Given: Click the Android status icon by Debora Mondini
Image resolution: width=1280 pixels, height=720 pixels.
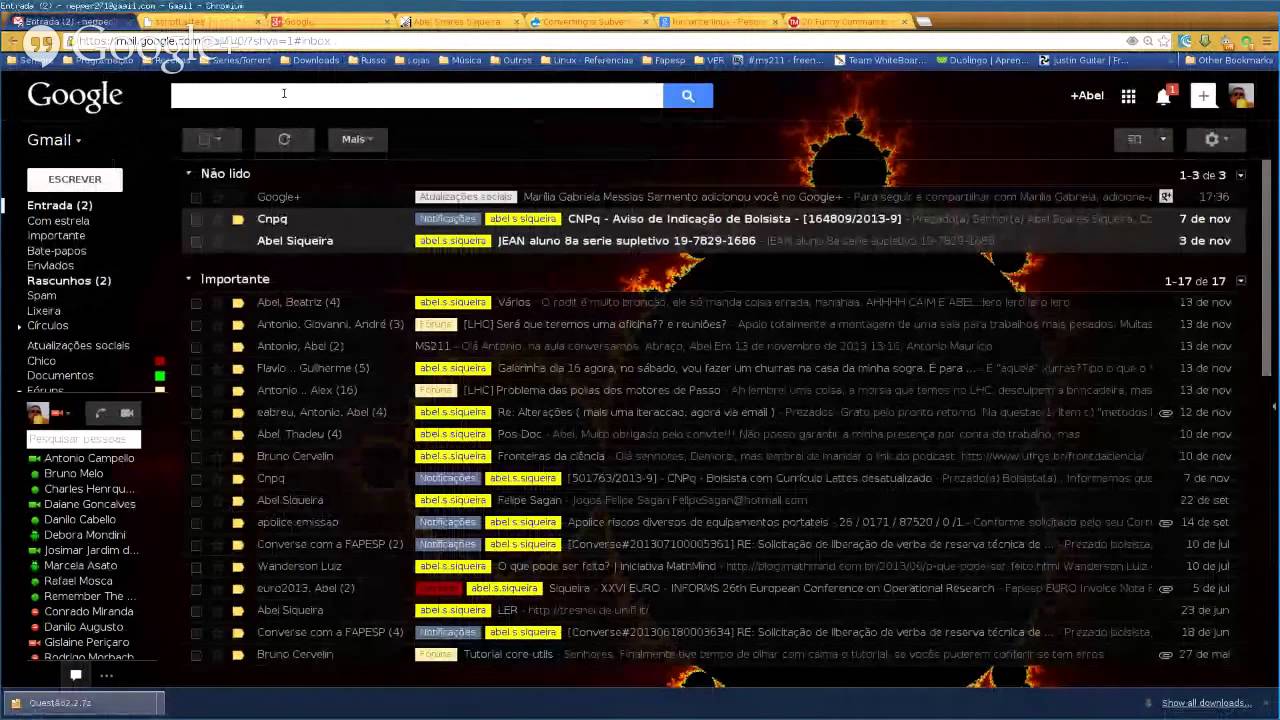Looking at the screenshot, I should (x=35, y=535).
